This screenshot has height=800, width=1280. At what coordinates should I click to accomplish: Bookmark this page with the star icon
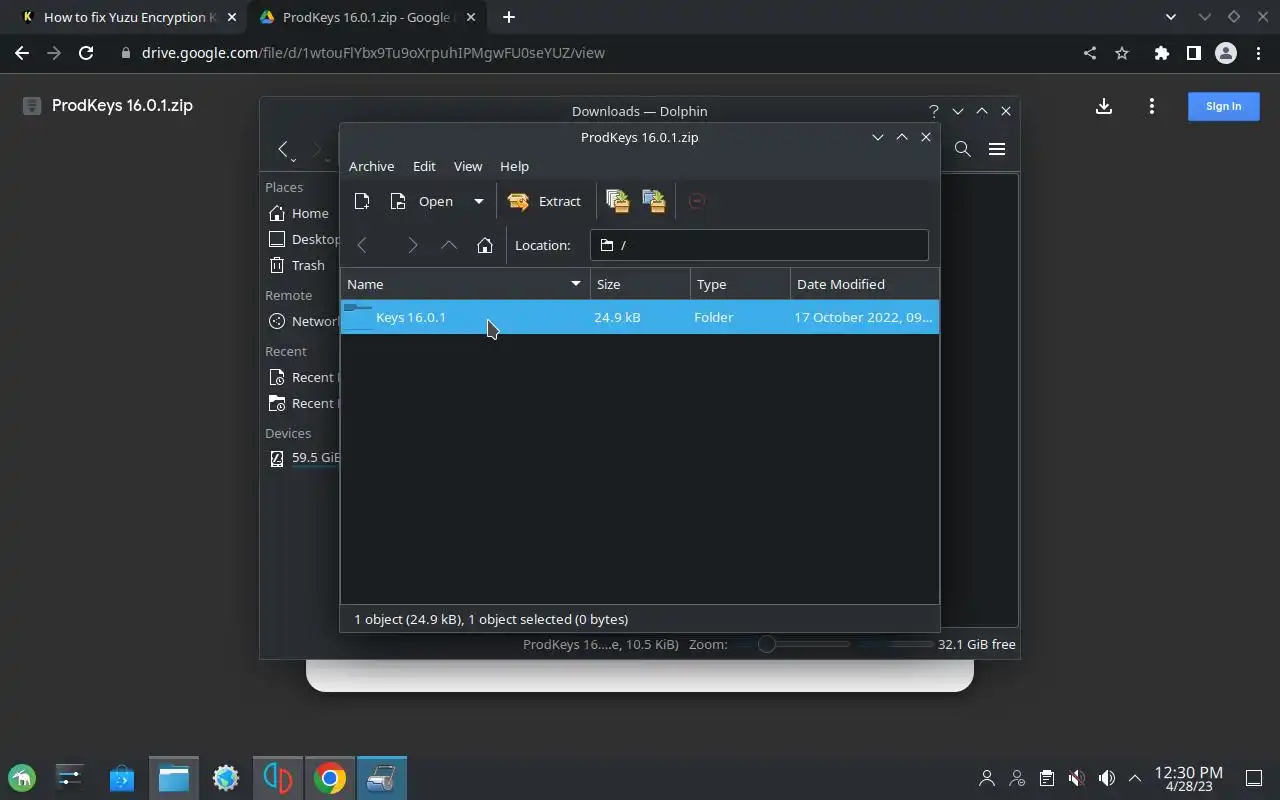[1122, 53]
